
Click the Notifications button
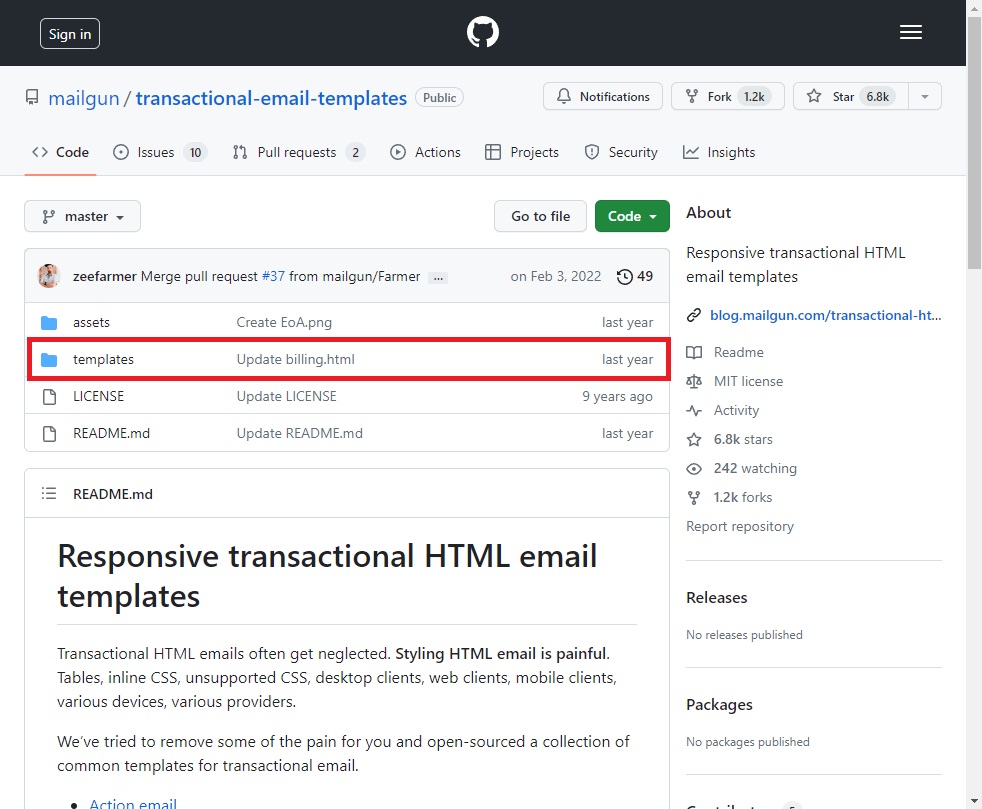click(x=602, y=96)
